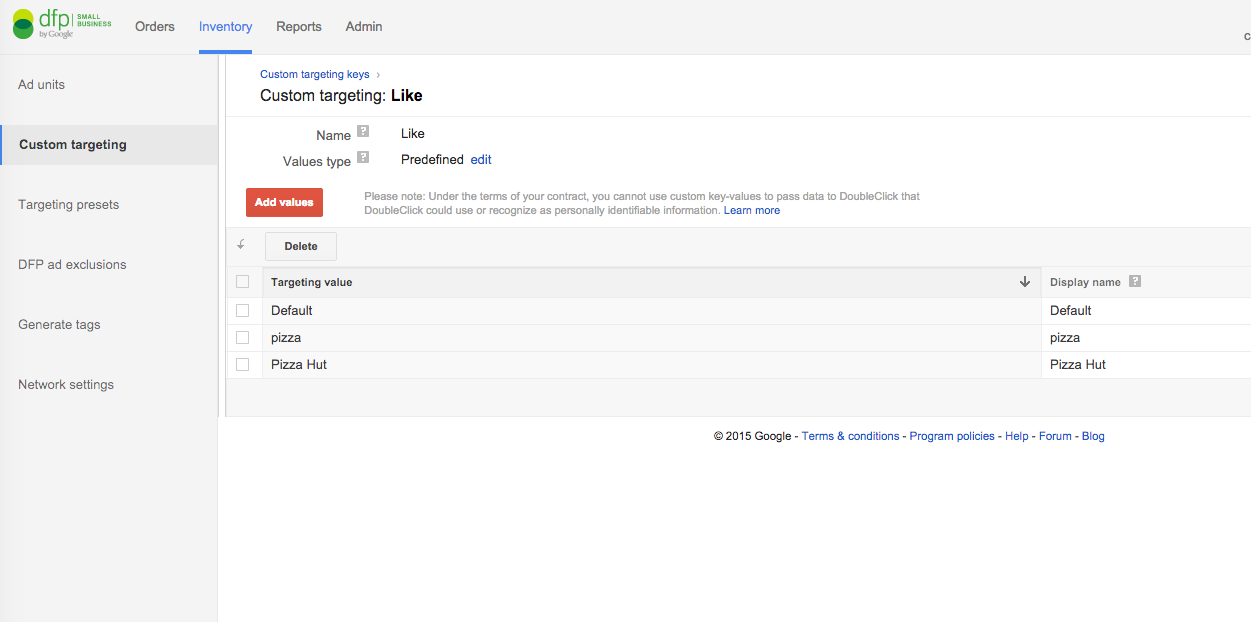The width and height of the screenshot is (1251, 622).
Task: Open the Orders tab
Action: click(x=155, y=27)
